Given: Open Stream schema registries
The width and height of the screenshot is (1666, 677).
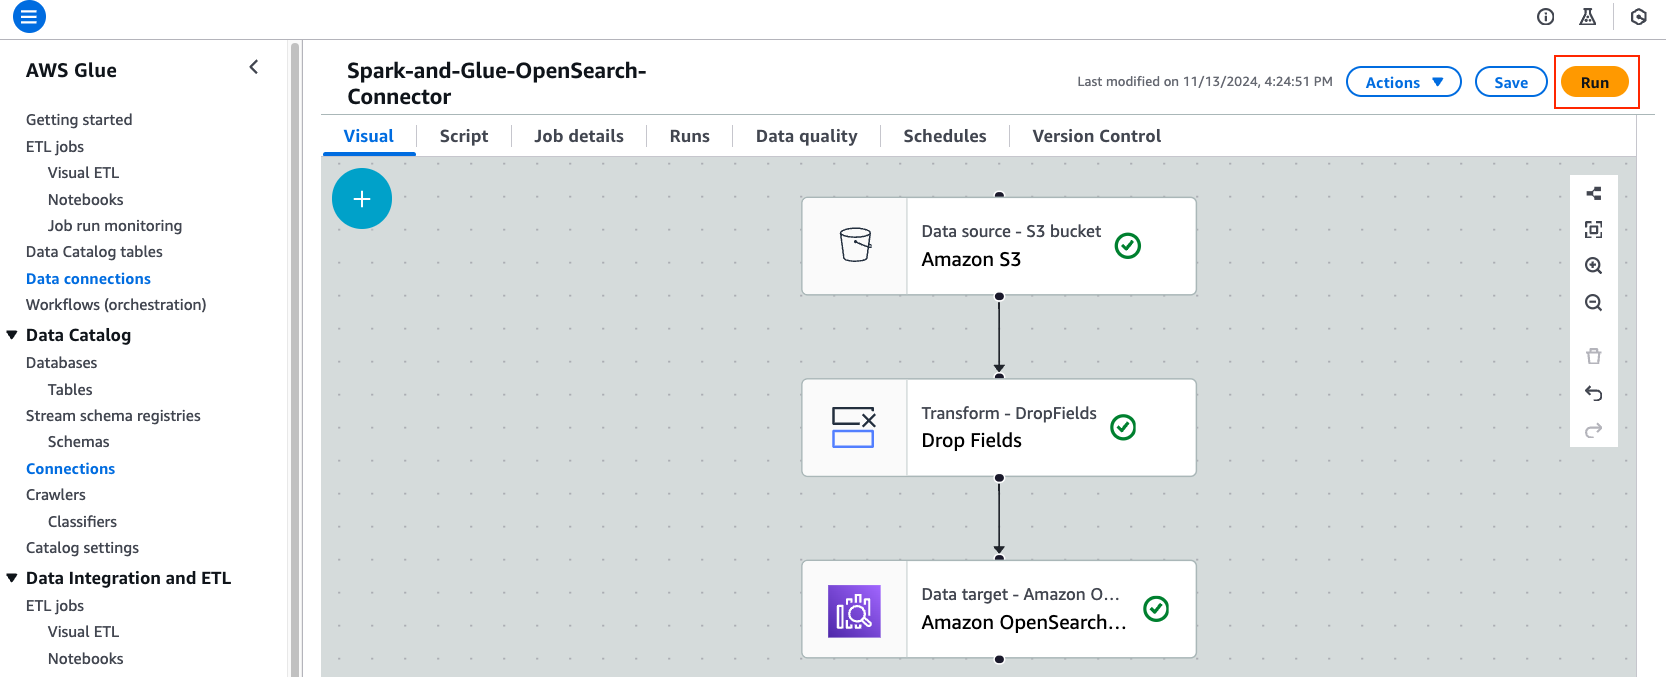Looking at the screenshot, I should pos(113,416).
